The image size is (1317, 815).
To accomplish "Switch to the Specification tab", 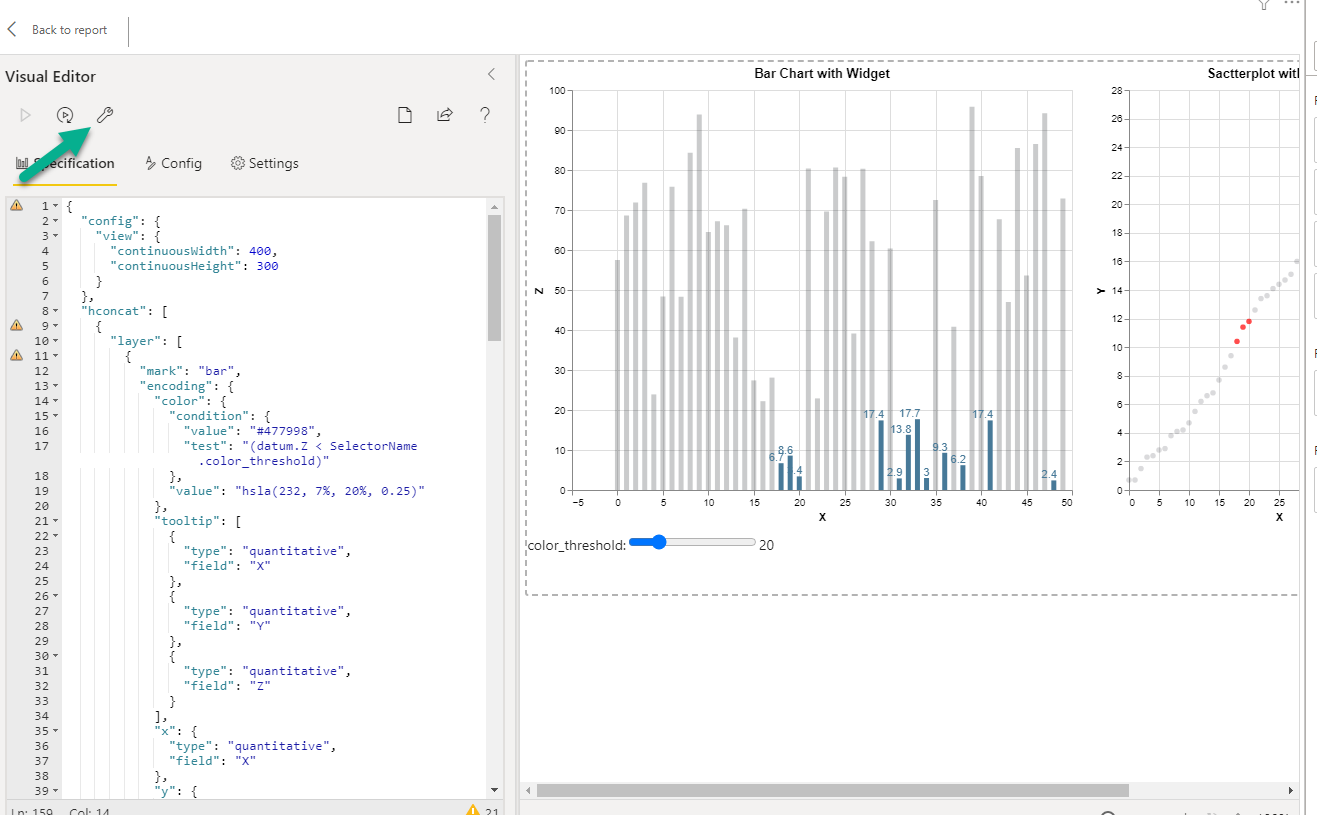I will click(x=66, y=163).
